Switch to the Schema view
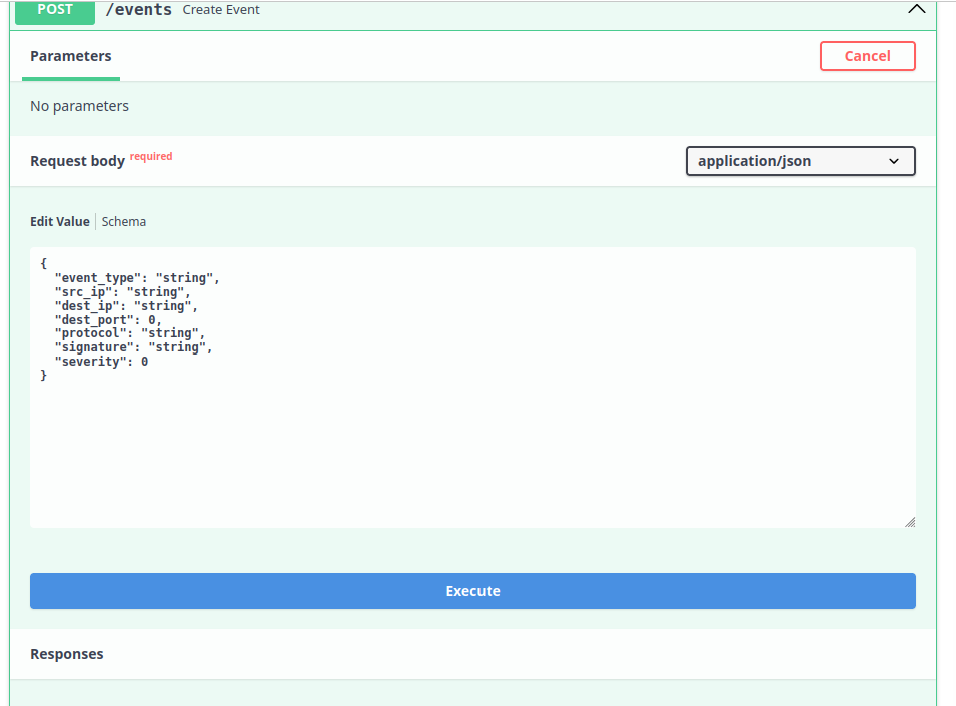956x706 pixels. pos(124,221)
